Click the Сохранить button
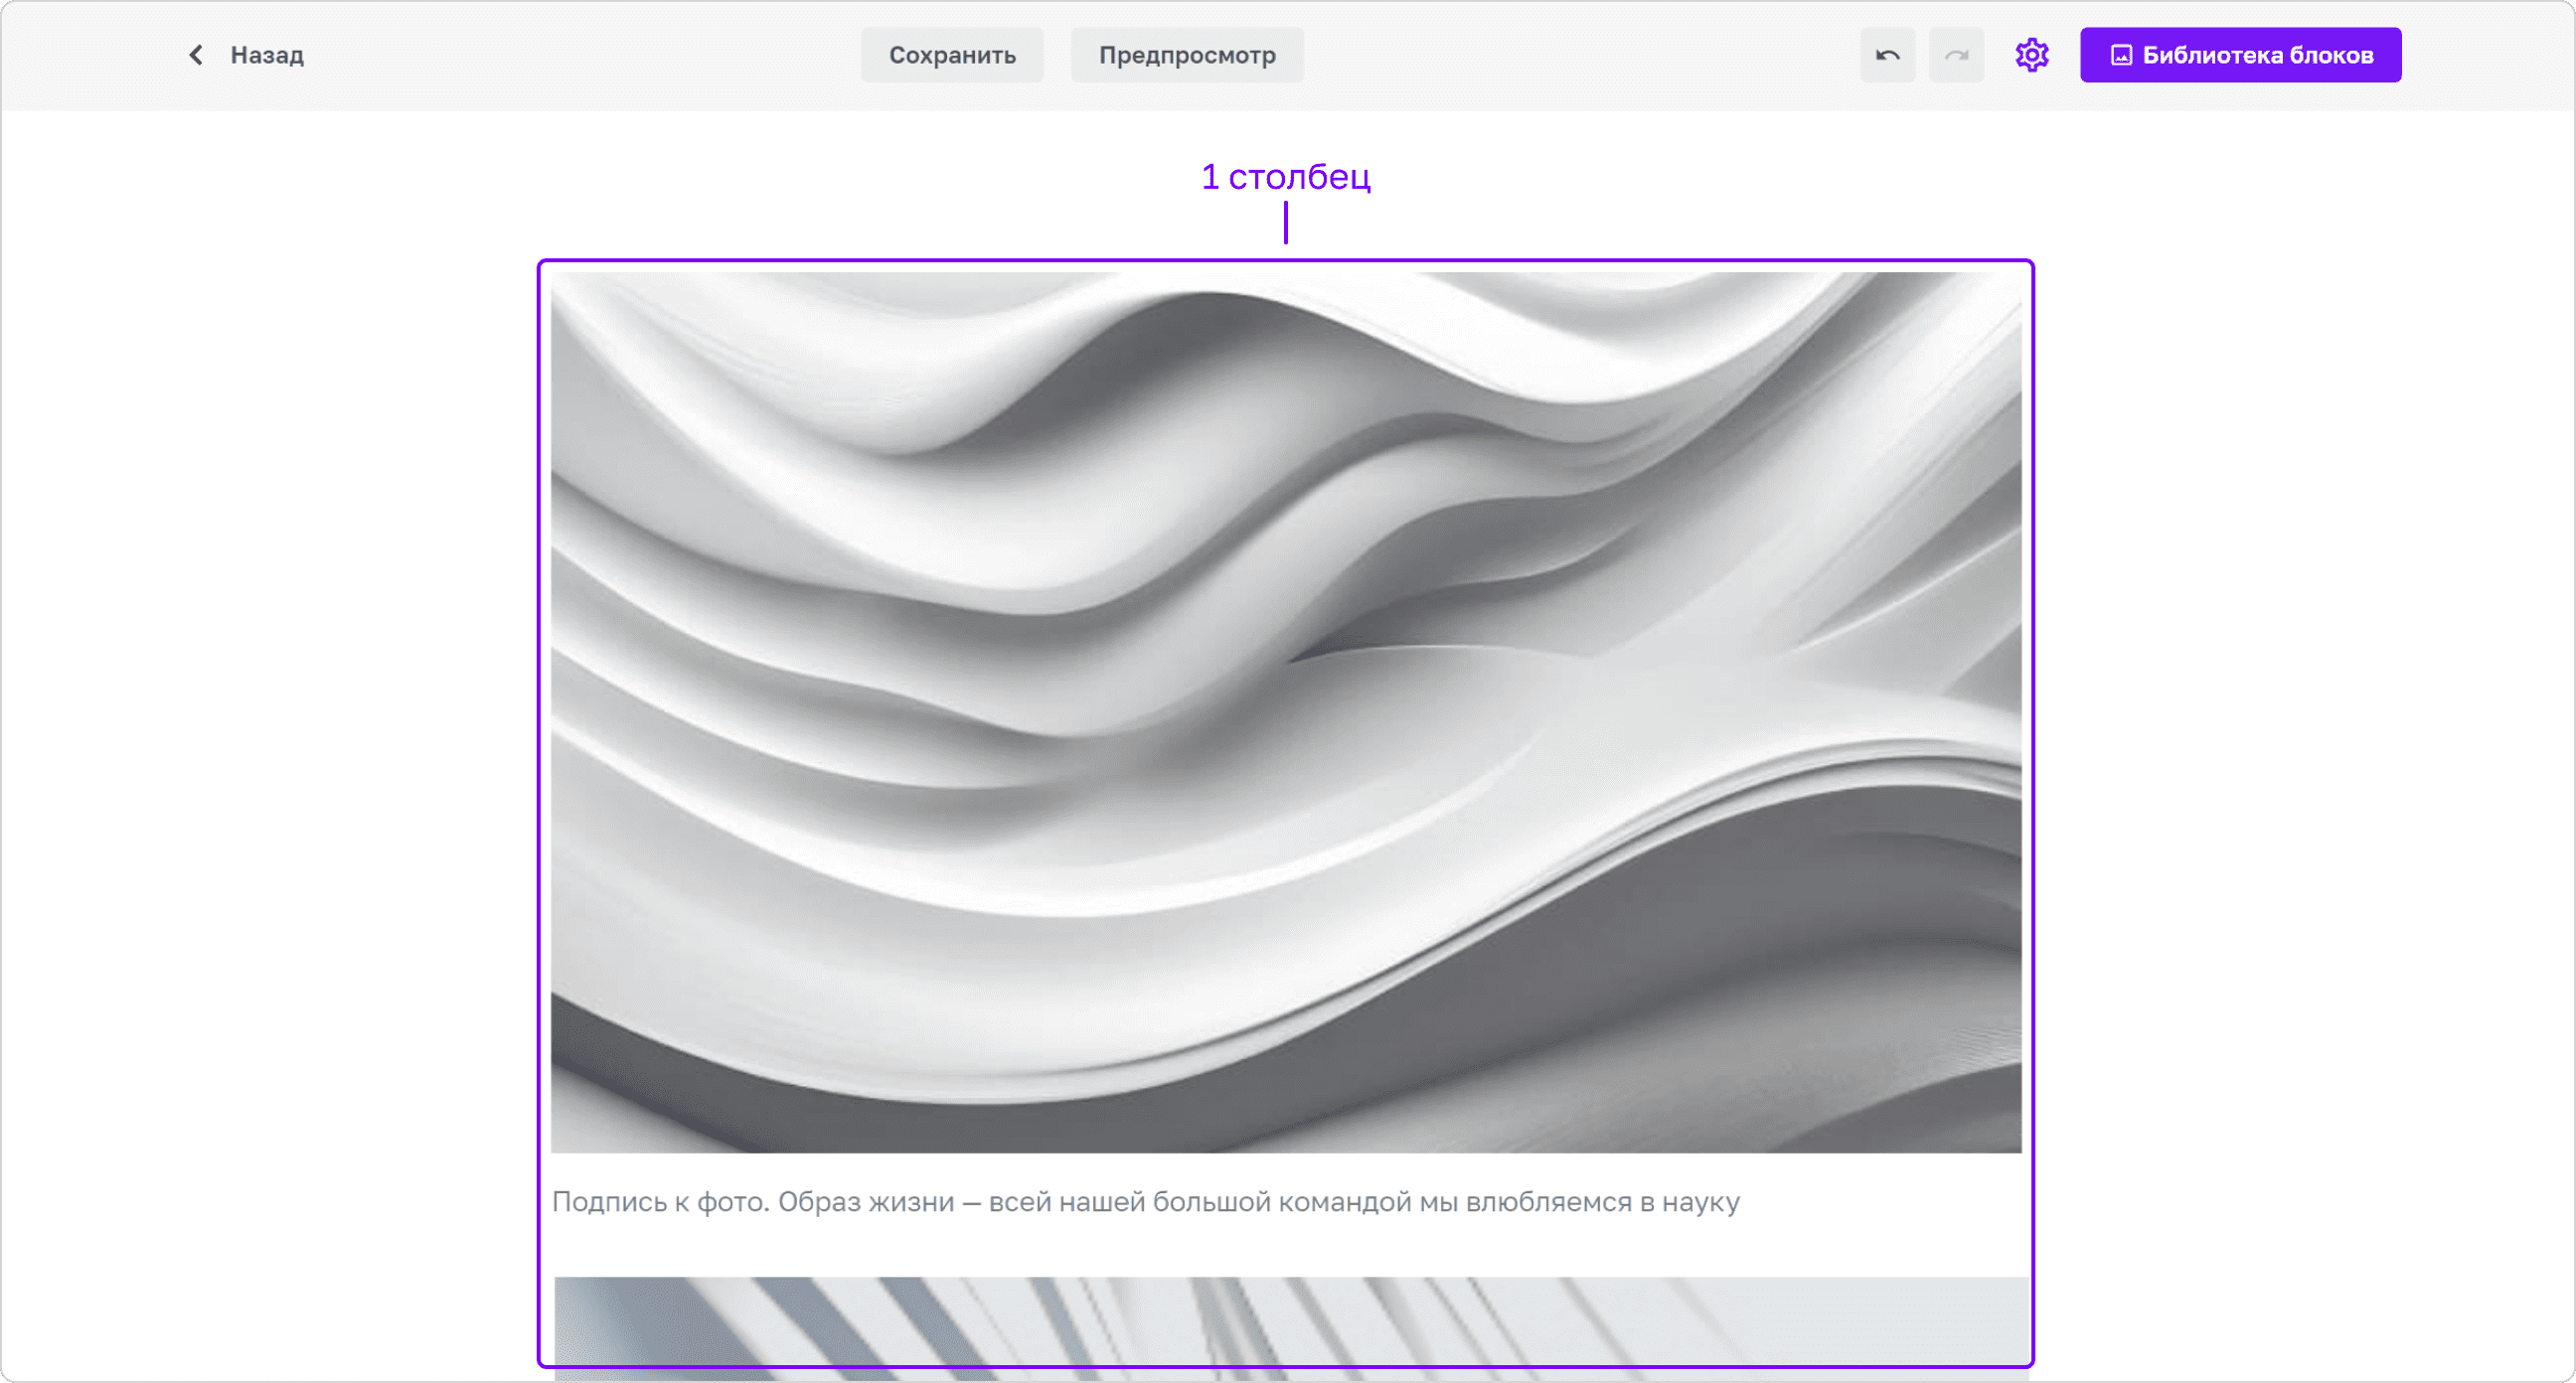Viewport: 2576px width, 1383px height. tap(952, 55)
